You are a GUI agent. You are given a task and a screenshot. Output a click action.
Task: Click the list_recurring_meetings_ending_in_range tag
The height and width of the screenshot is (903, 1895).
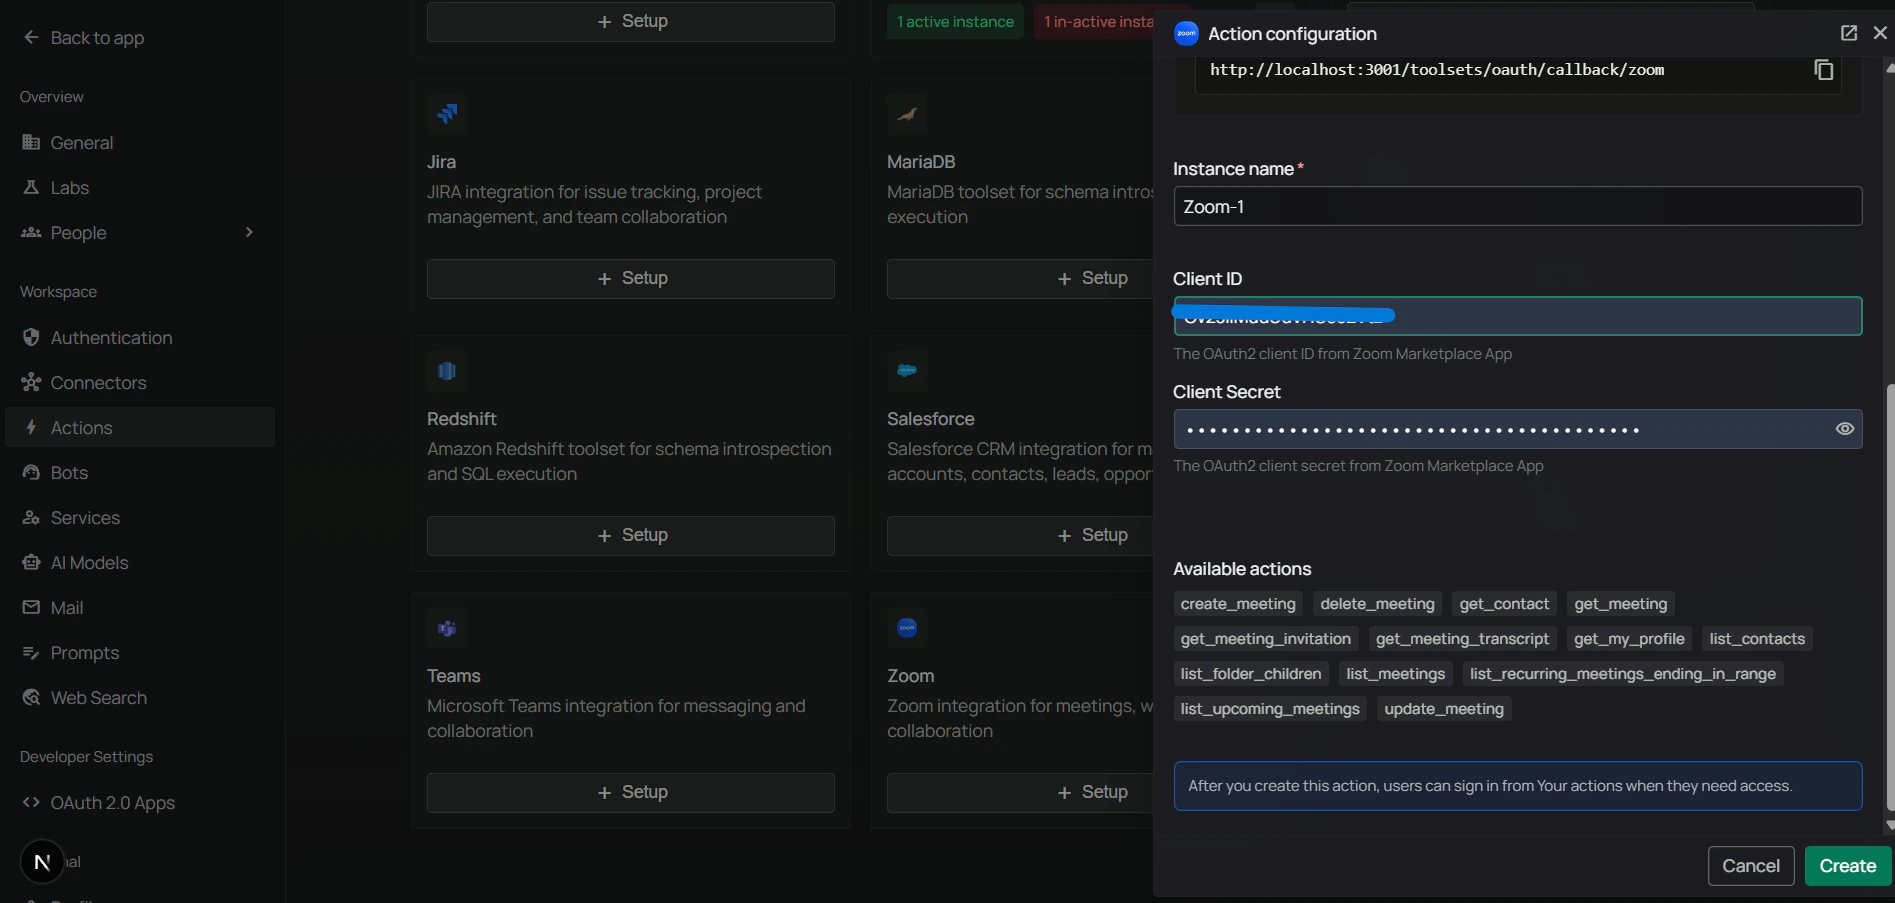pyautogui.click(x=1623, y=674)
